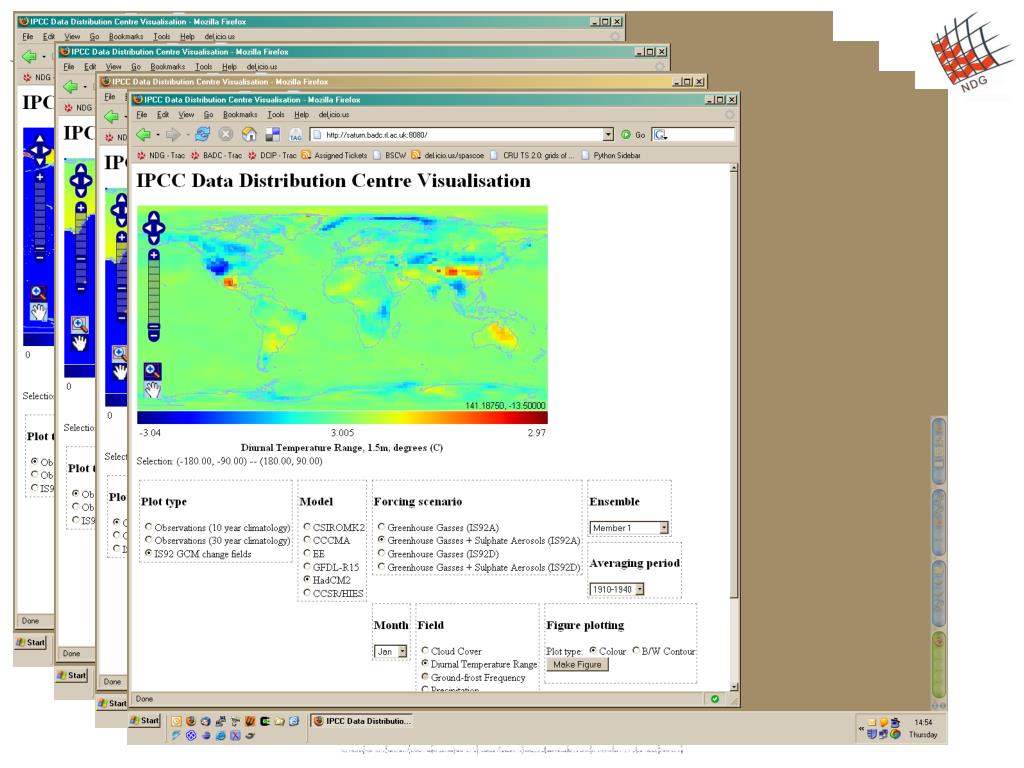Select the CSIROMK2 model option

[306, 526]
